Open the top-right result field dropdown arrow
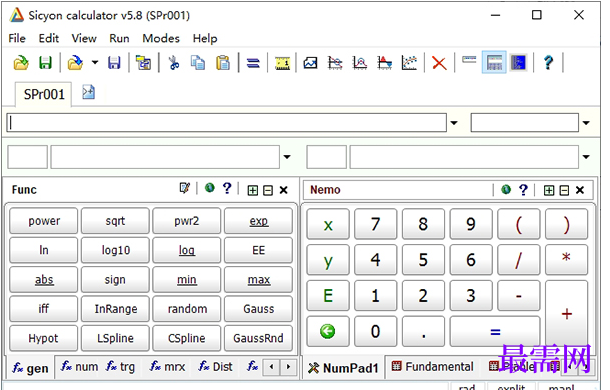This screenshot has width=610, height=390. point(586,123)
